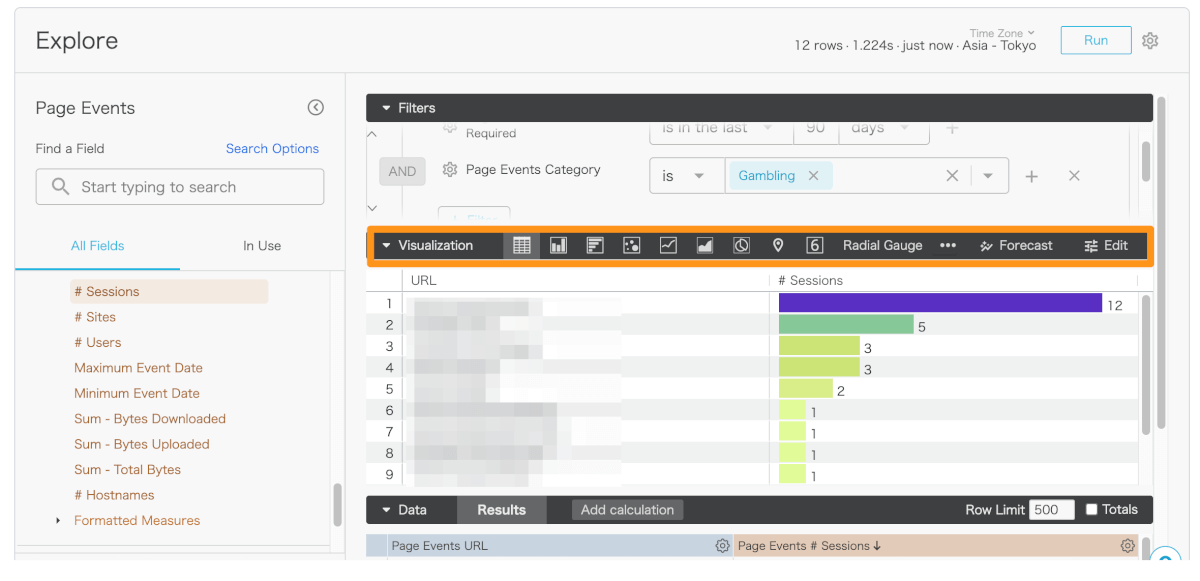The height and width of the screenshot is (581, 1200).
Task: Select Sum - Bytes Uploaded measure
Action: (x=142, y=445)
